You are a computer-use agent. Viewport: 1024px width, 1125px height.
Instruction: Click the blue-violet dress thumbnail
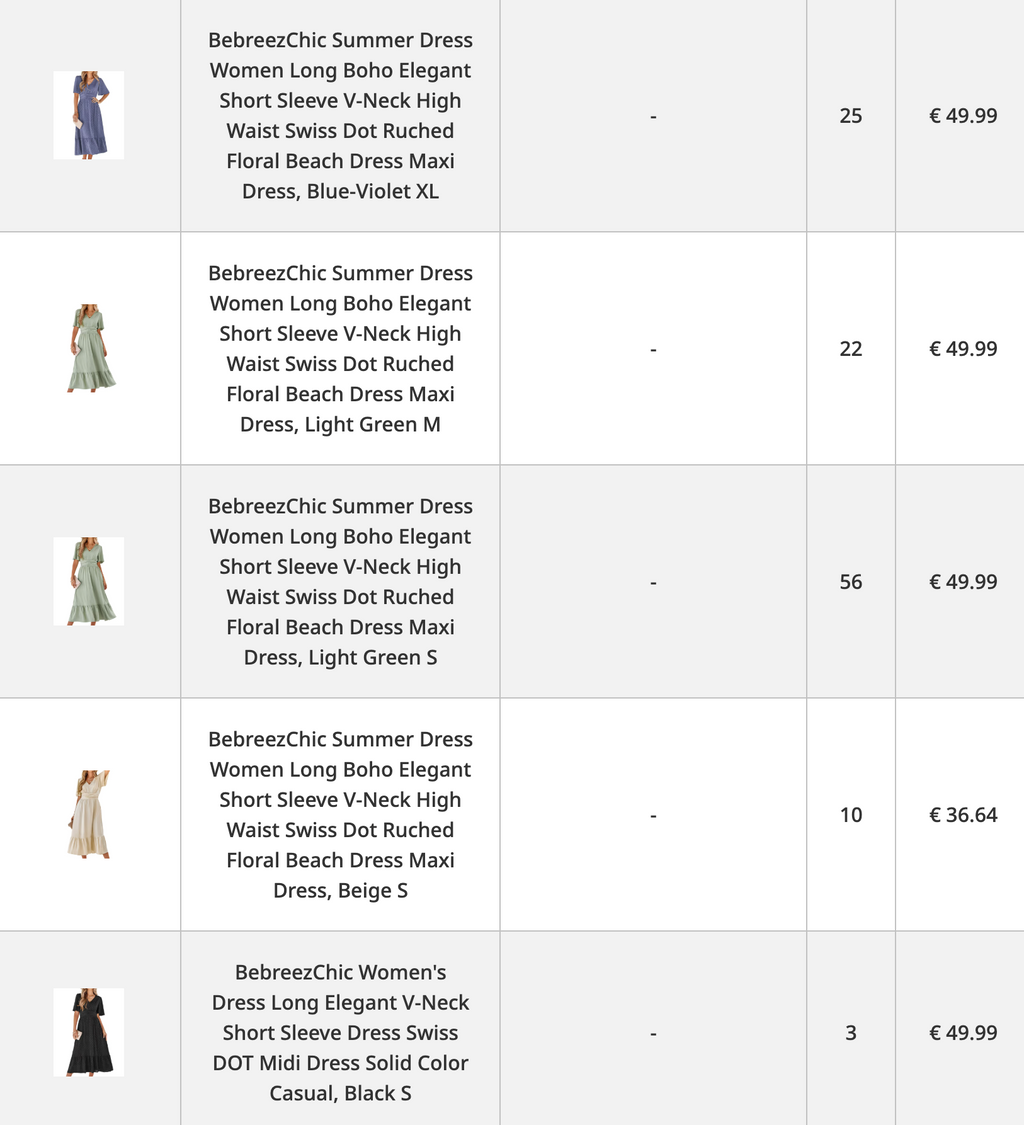[89, 115]
